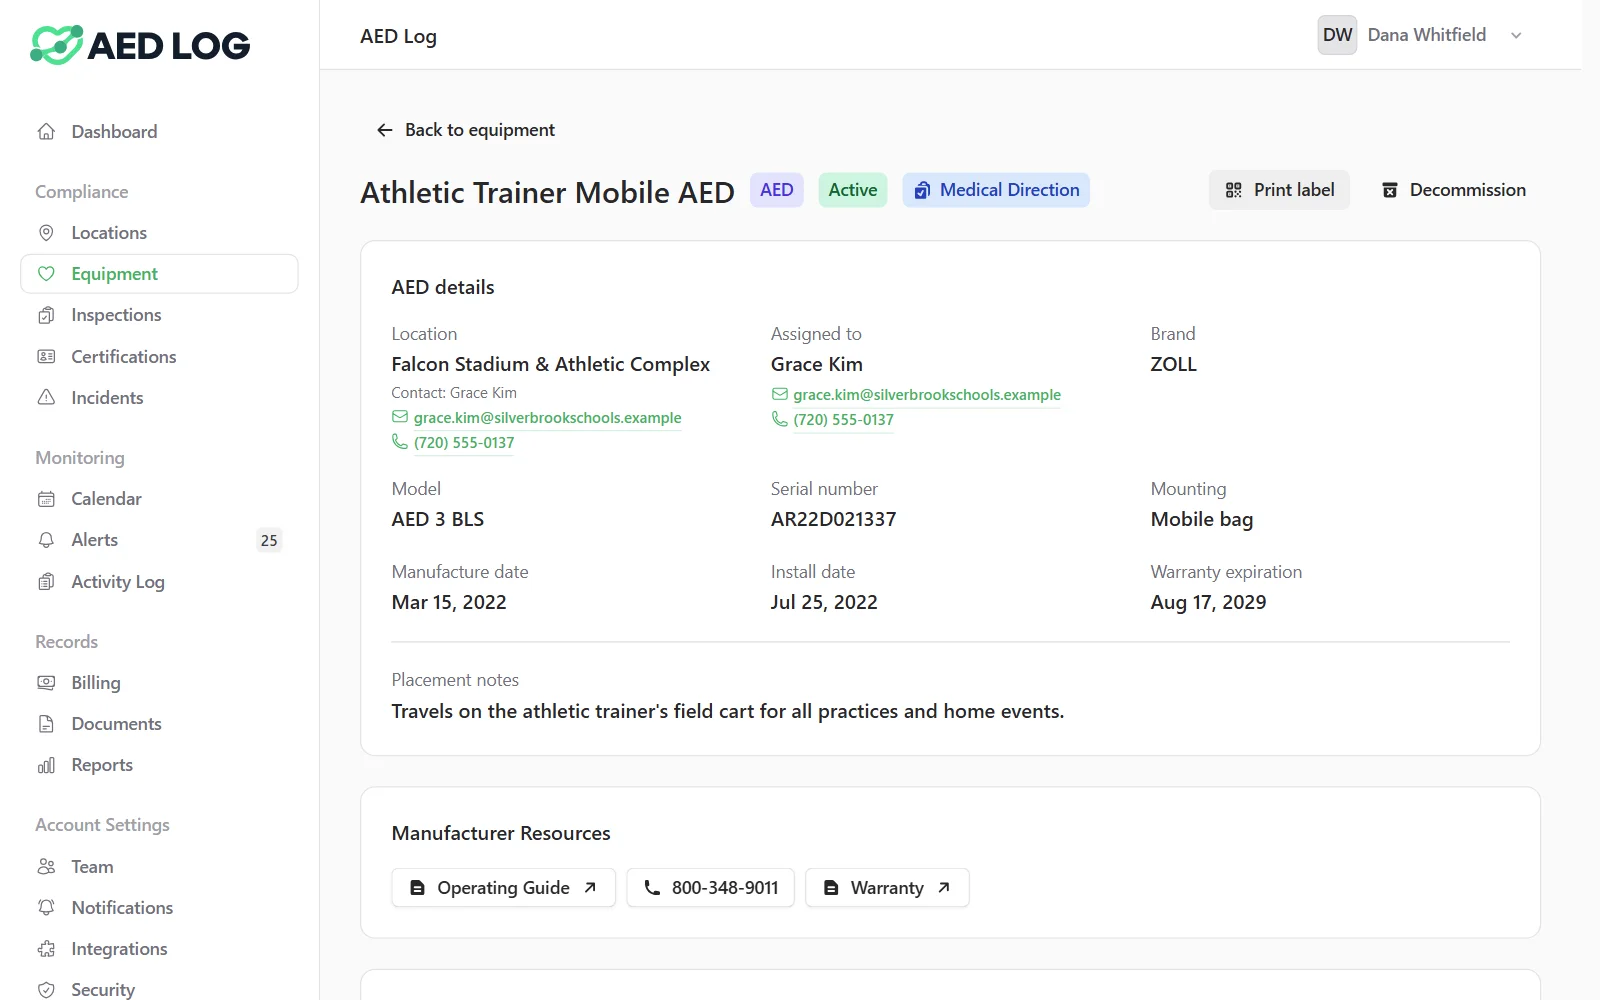Click the Certifications card icon
The image size is (1600, 1000).
click(46, 357)
